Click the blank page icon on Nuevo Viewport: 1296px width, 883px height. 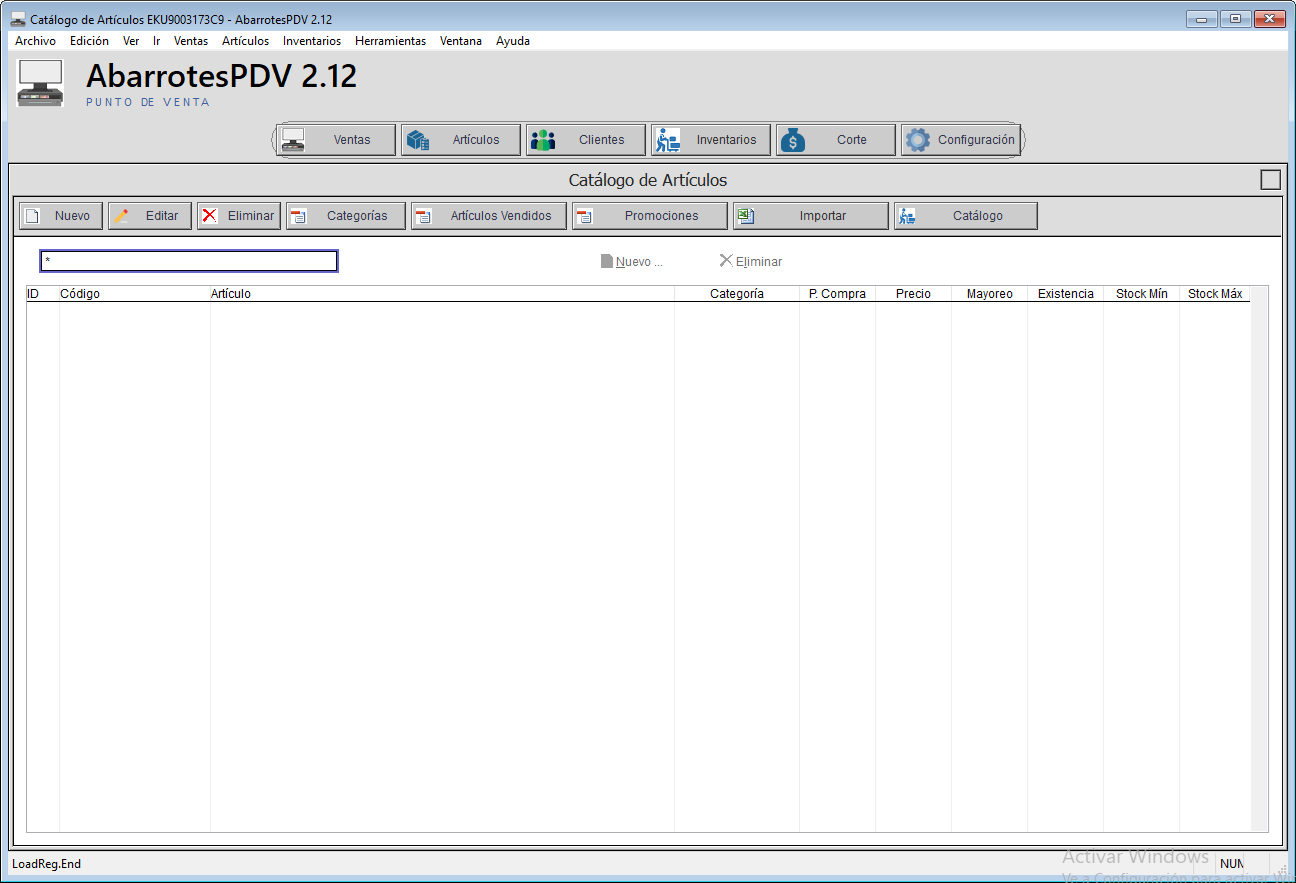pos(32,216)
